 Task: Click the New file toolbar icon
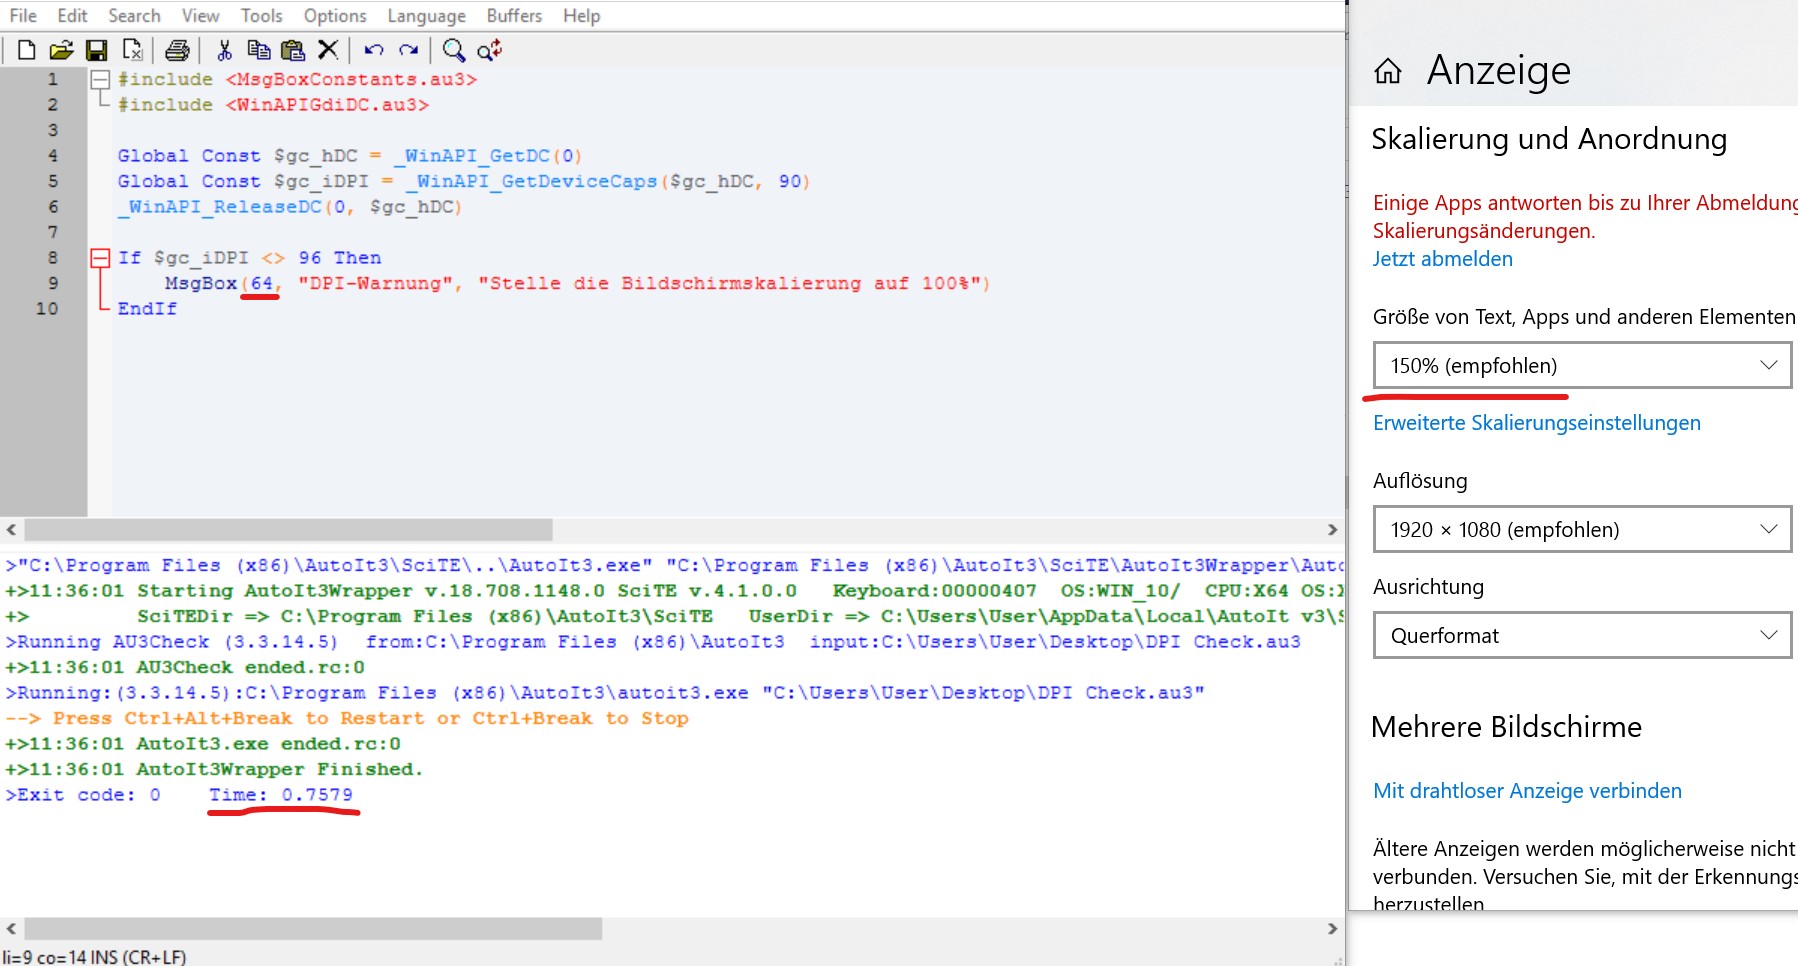pyautogui.click(x=27, y=50)
